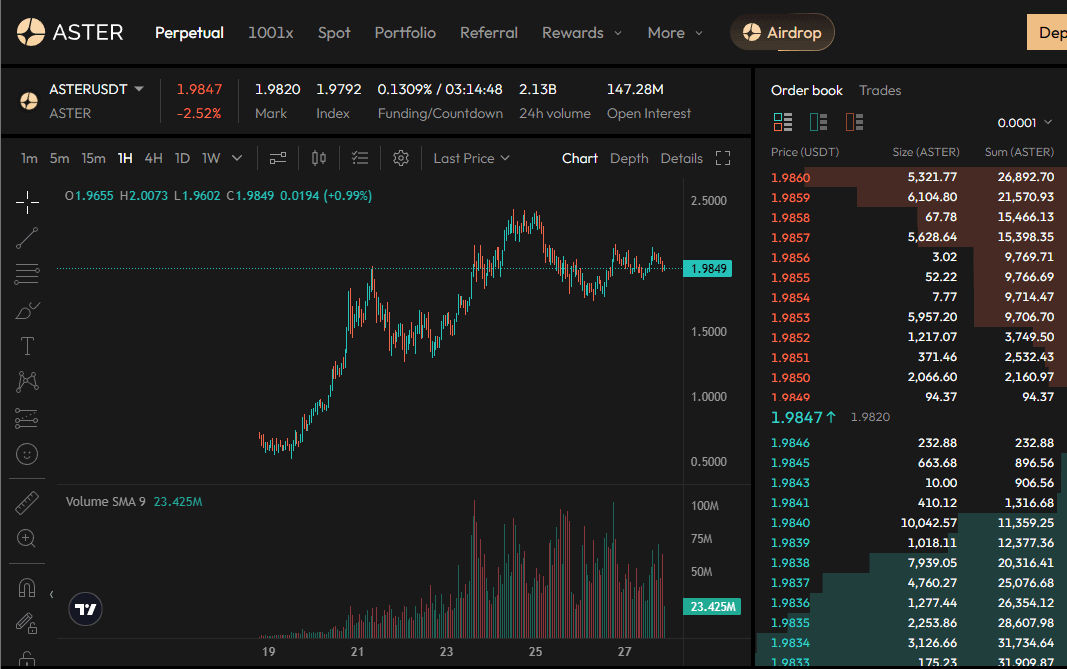Image resolution: width=1067 pixels, height=669 pixels.
Task: Select the 1m timeframe
Action: point(29,159)
